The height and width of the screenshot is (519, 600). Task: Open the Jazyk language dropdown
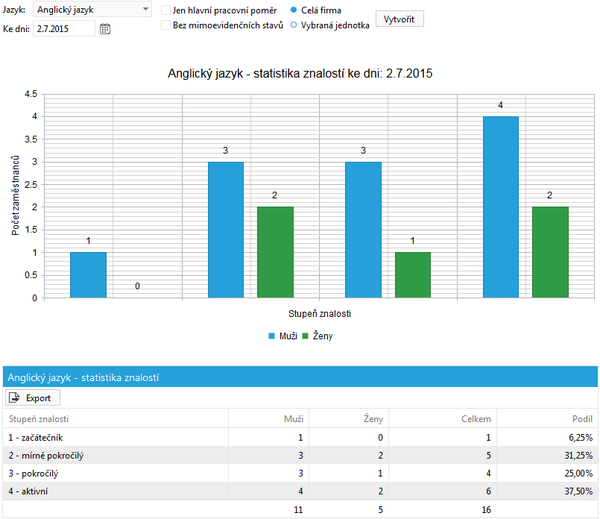92,10
